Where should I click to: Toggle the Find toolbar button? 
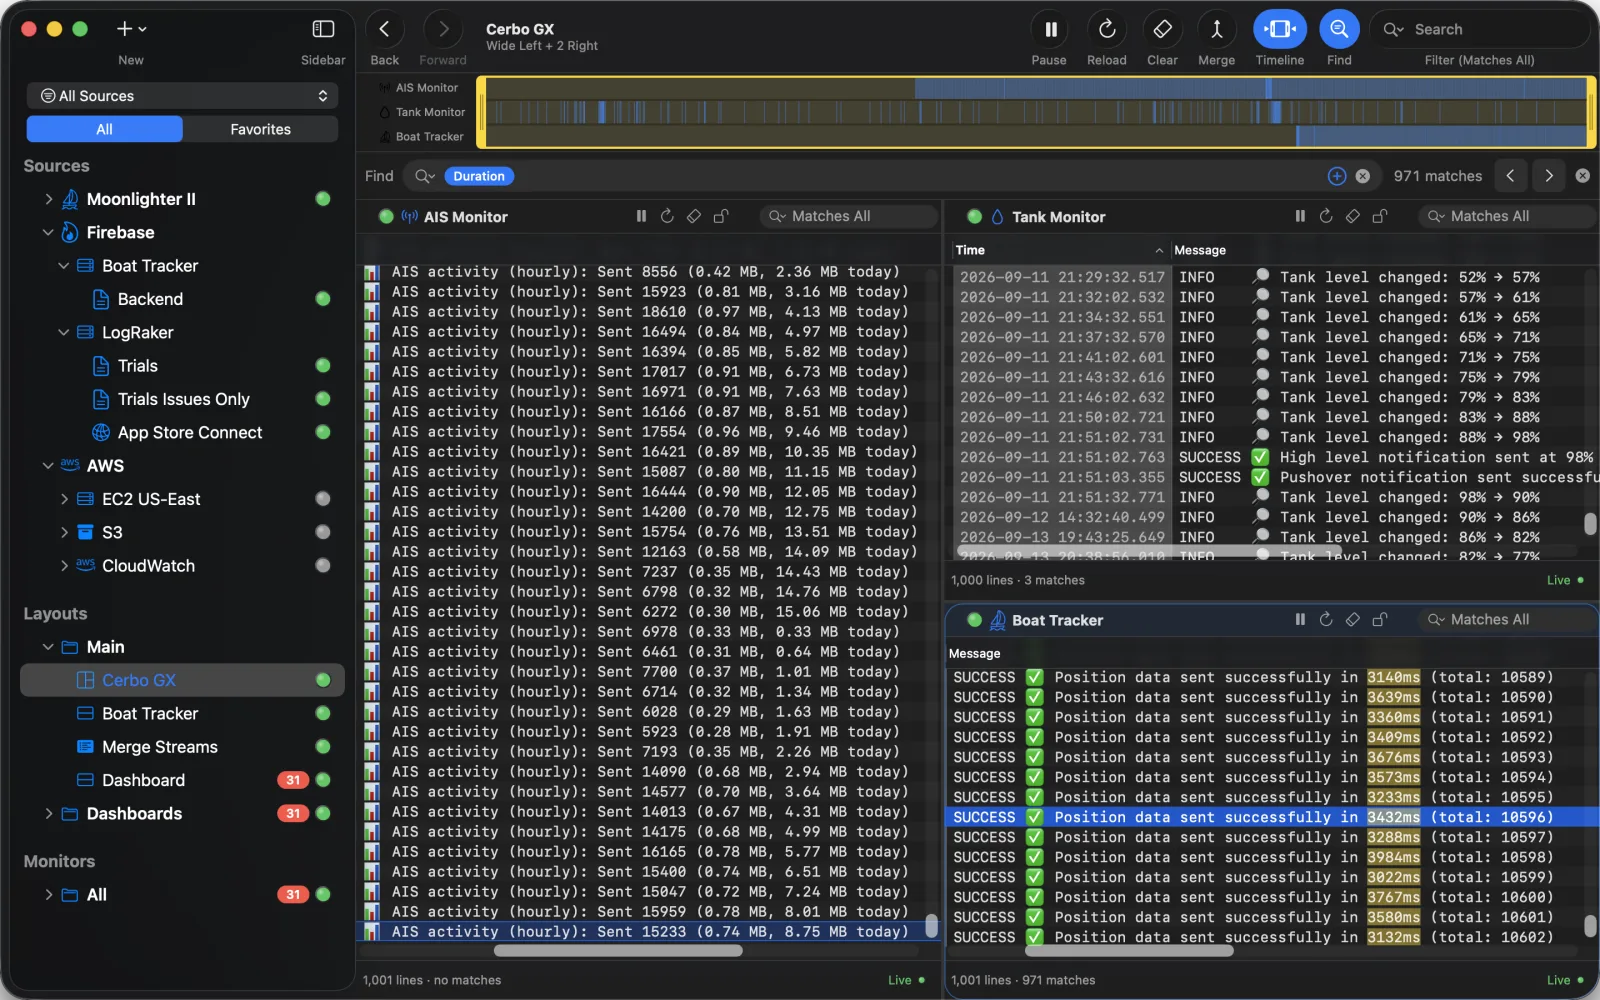pos(1339,30)
